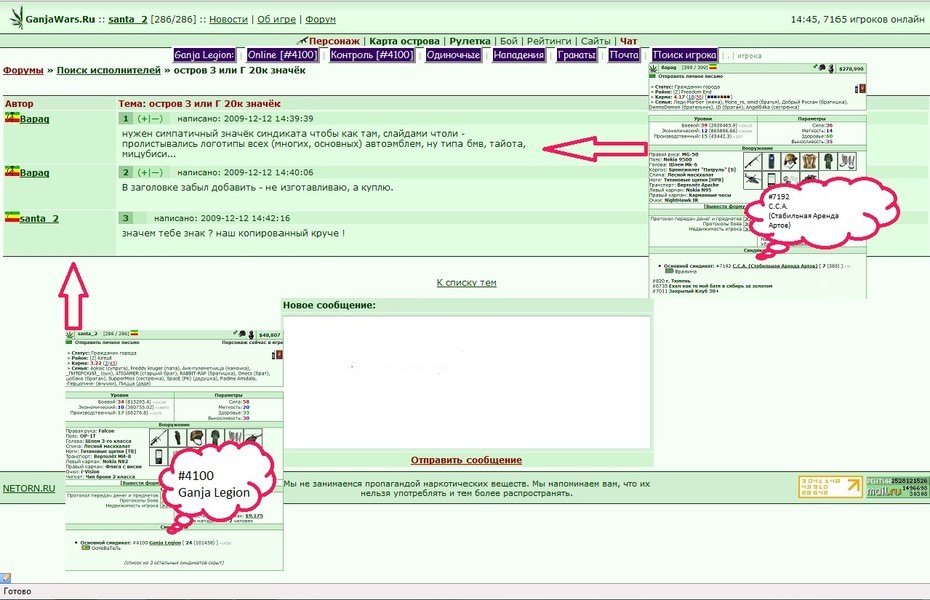The image size is (930, 600).
Task: Click the Nokia N82 phone icon in santa_2's profile
Action: (x=158, y=457)
